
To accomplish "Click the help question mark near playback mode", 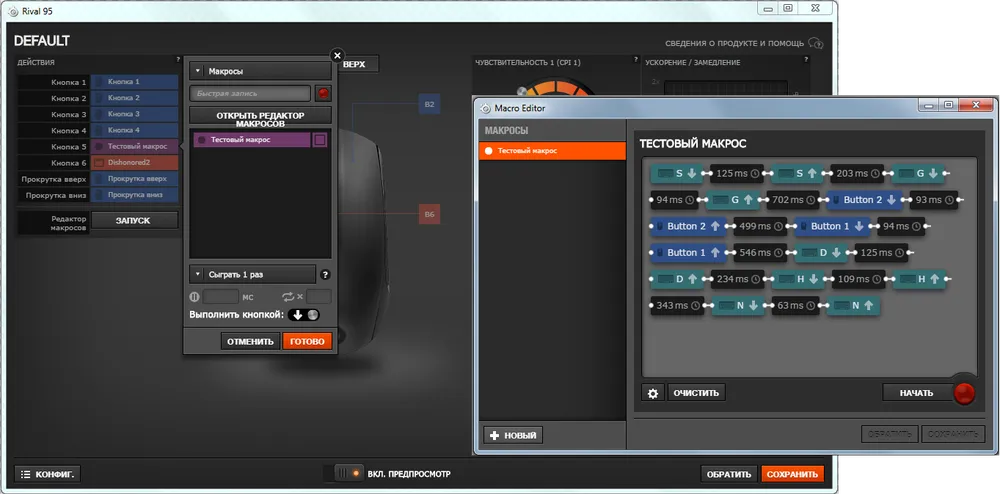I will 325,274.
